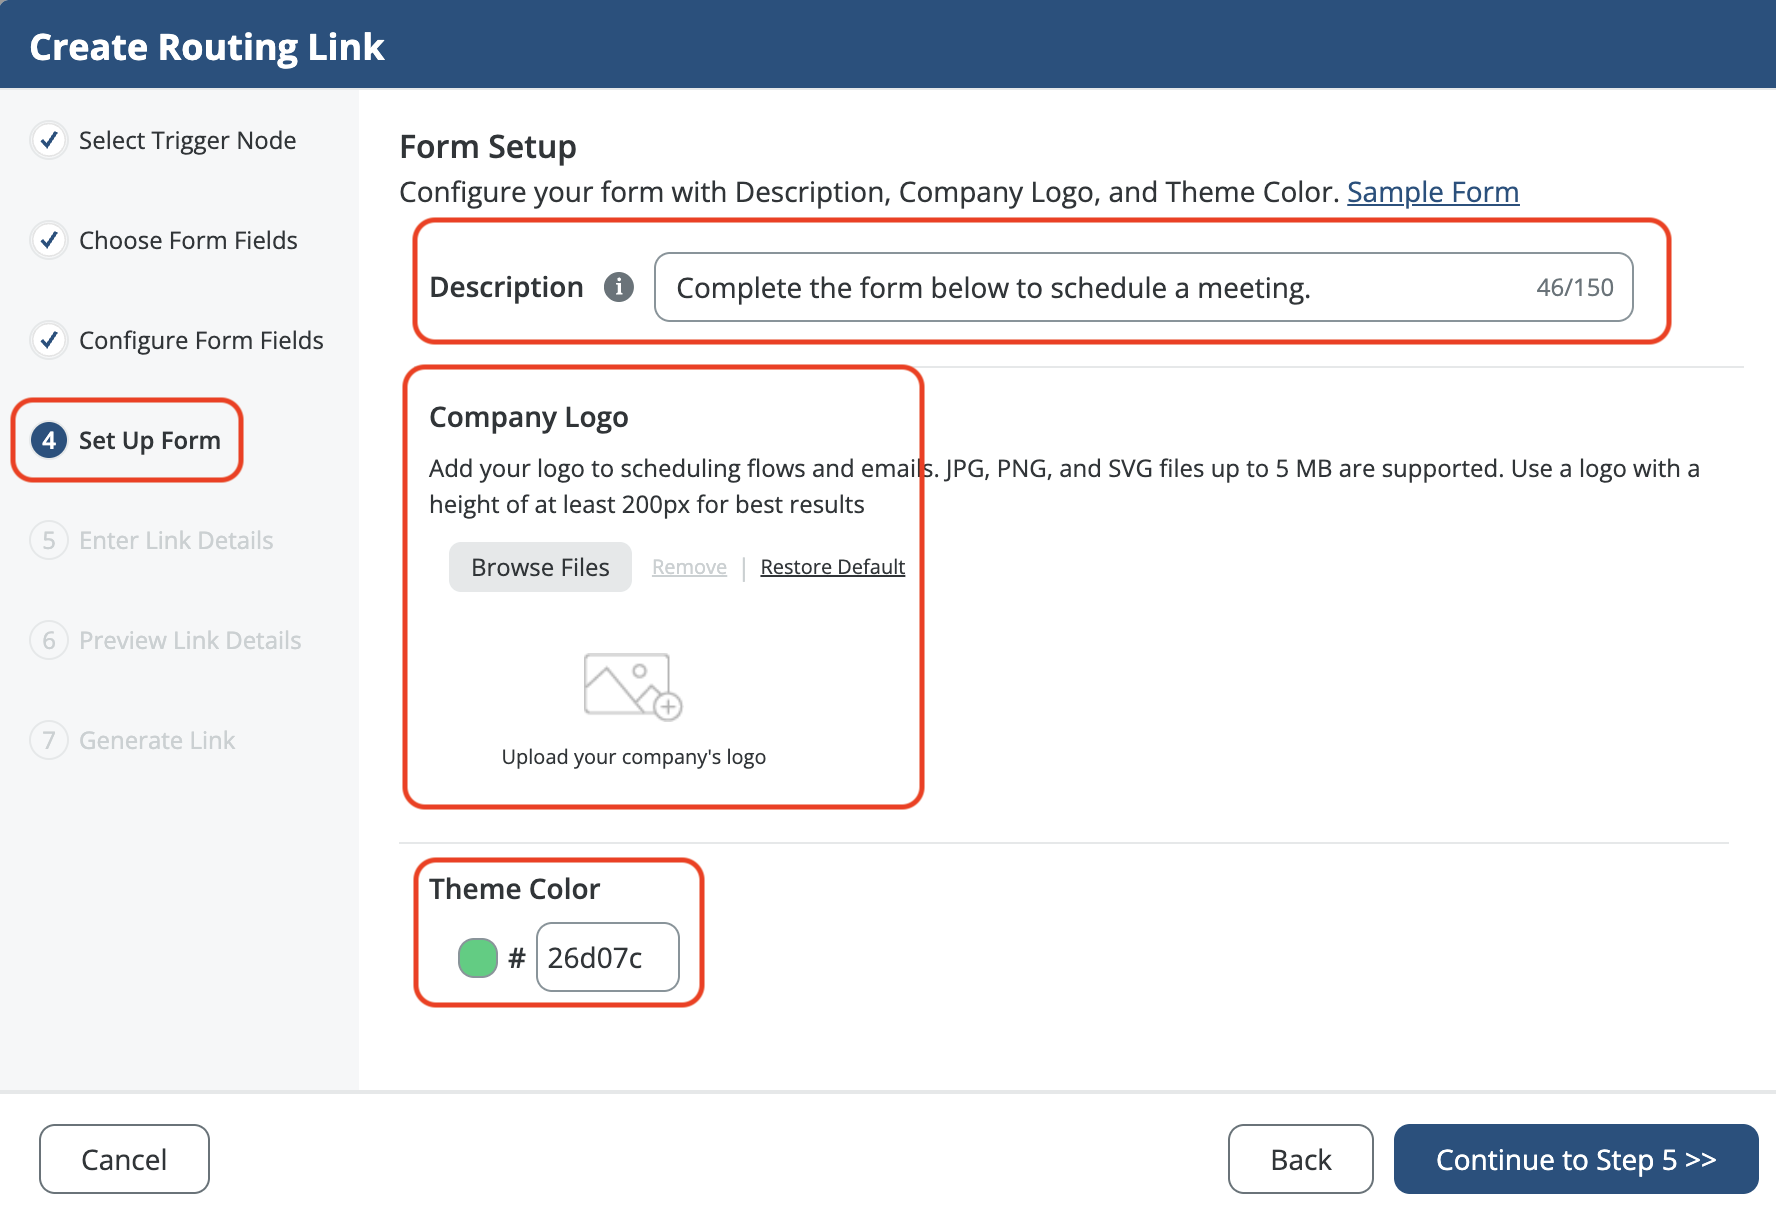Viewport: 1776px width, 1222px height.
Task: Go back using the Back button
Action: click(x=1300, y=1159)
